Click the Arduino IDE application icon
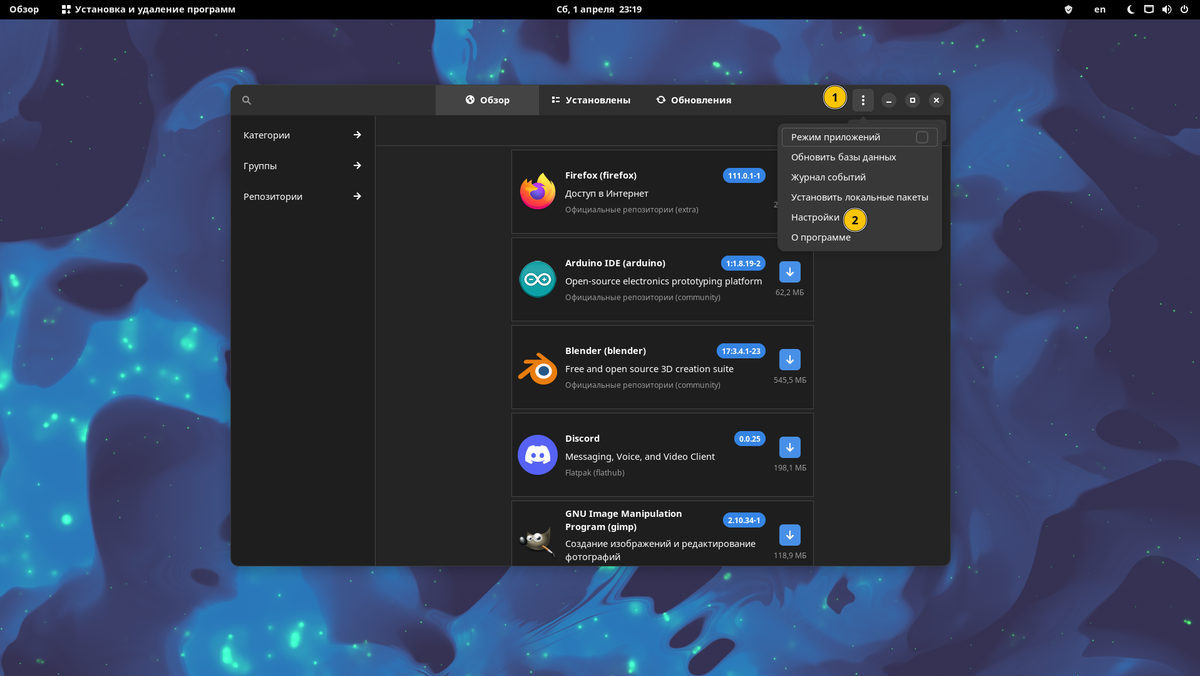 tap(537, 280)
